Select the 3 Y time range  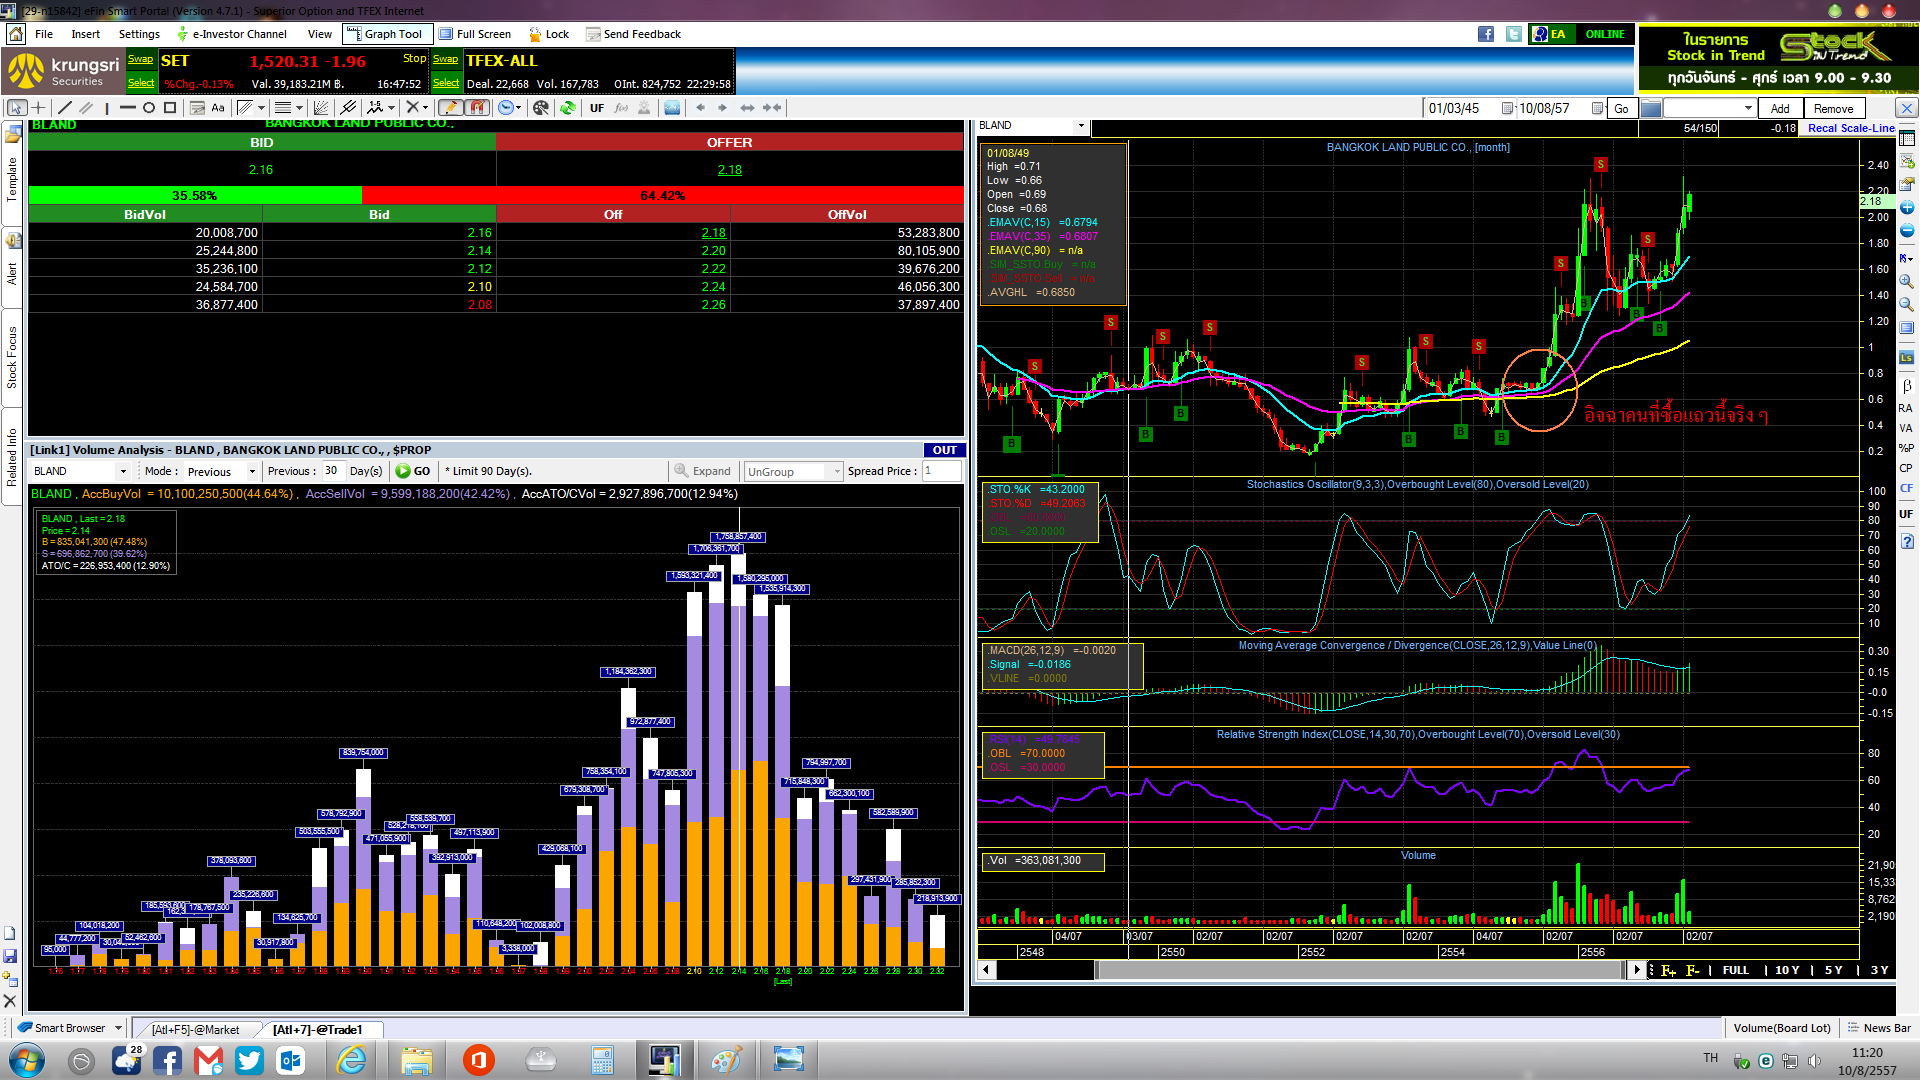[1879, 970]
